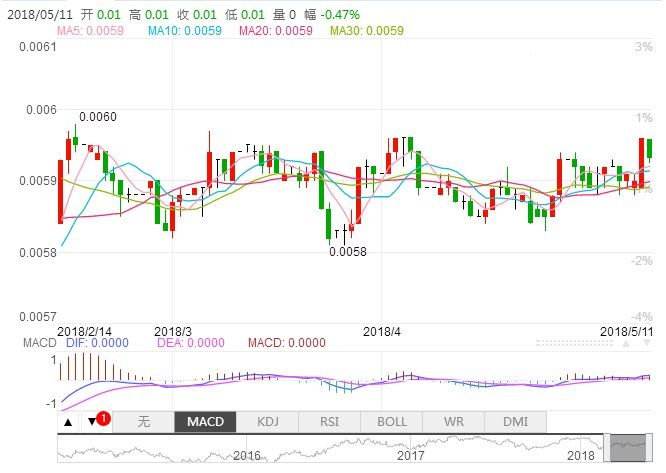Choose the DMI indicator tab
This screenshot has height=473, width=666.
click(x=516, y=422)
